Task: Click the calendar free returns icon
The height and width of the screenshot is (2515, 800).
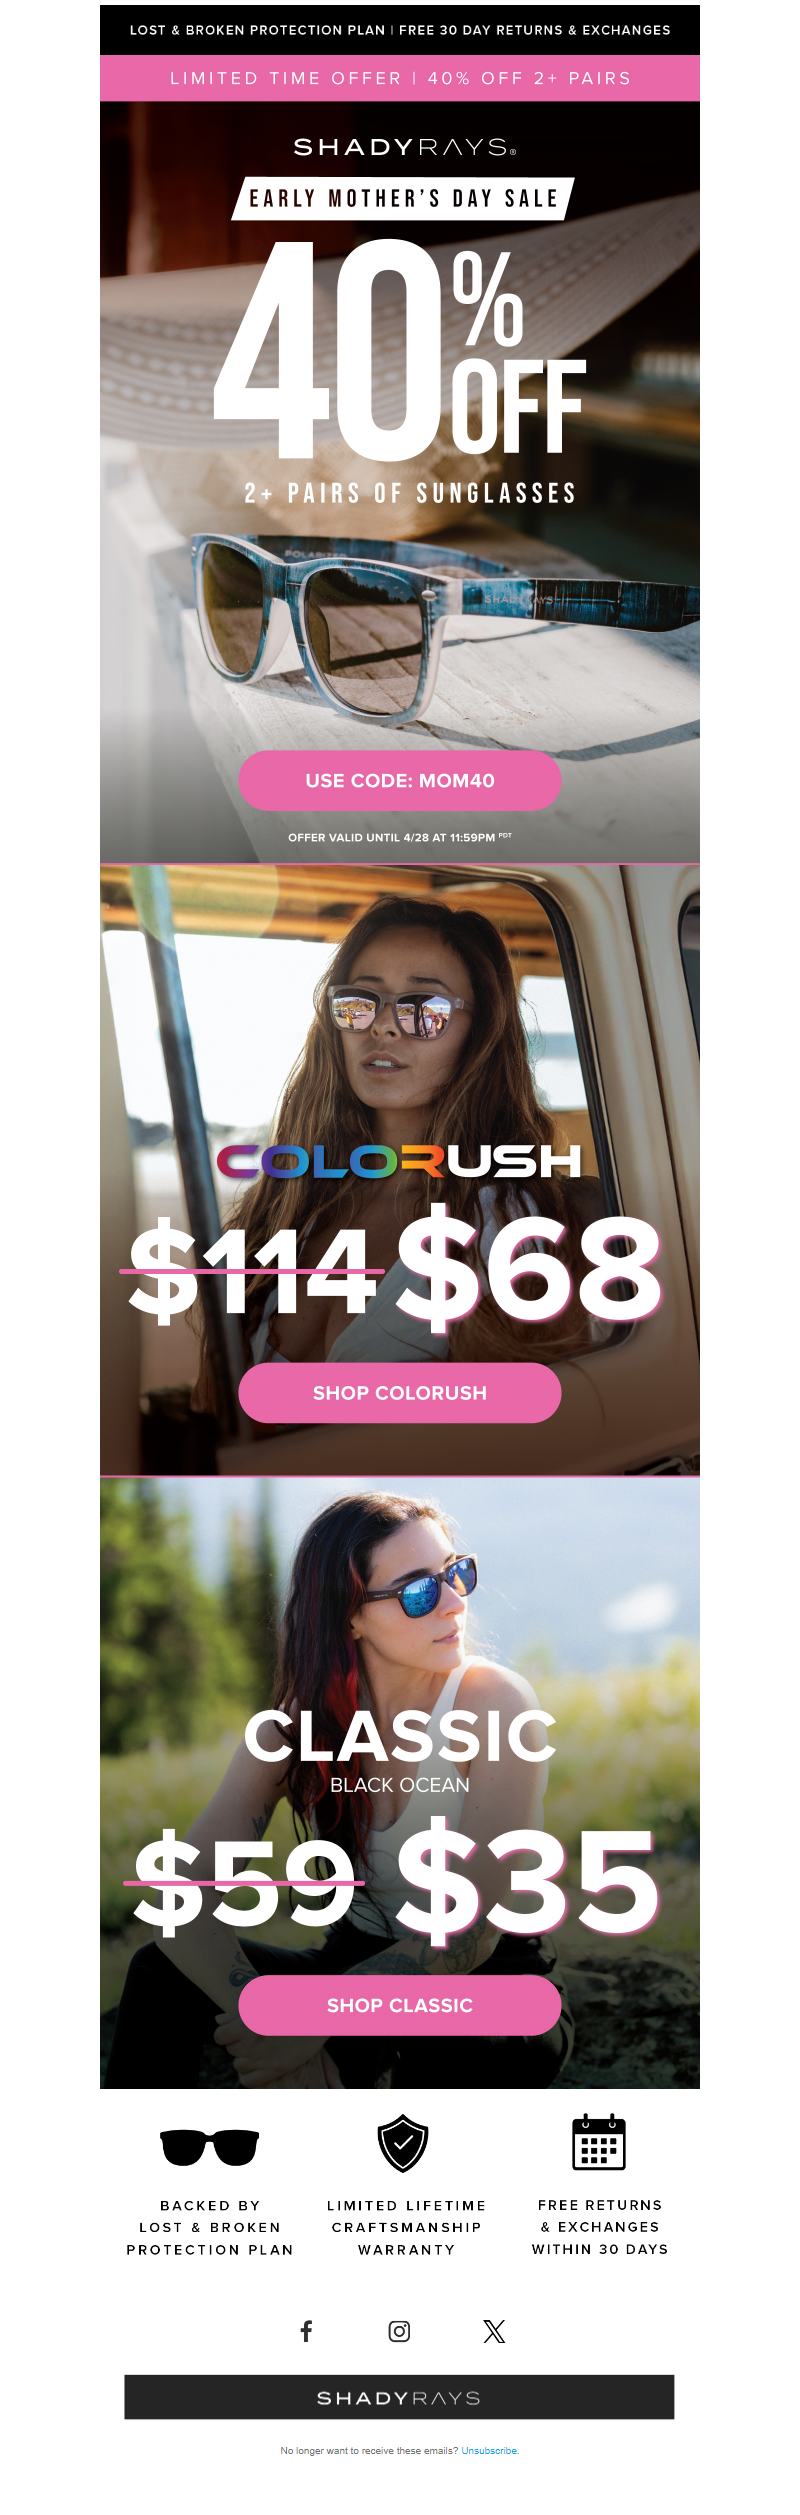Action: point(599,2142)
